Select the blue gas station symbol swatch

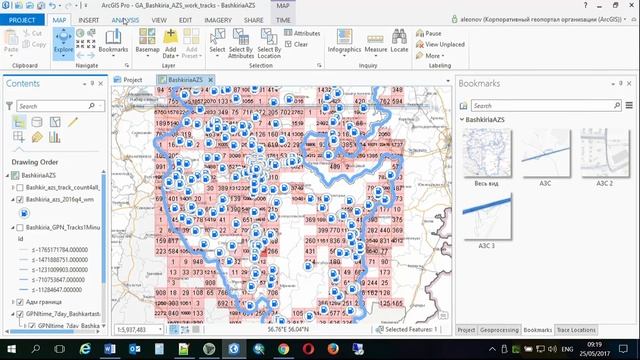point(24,213)
